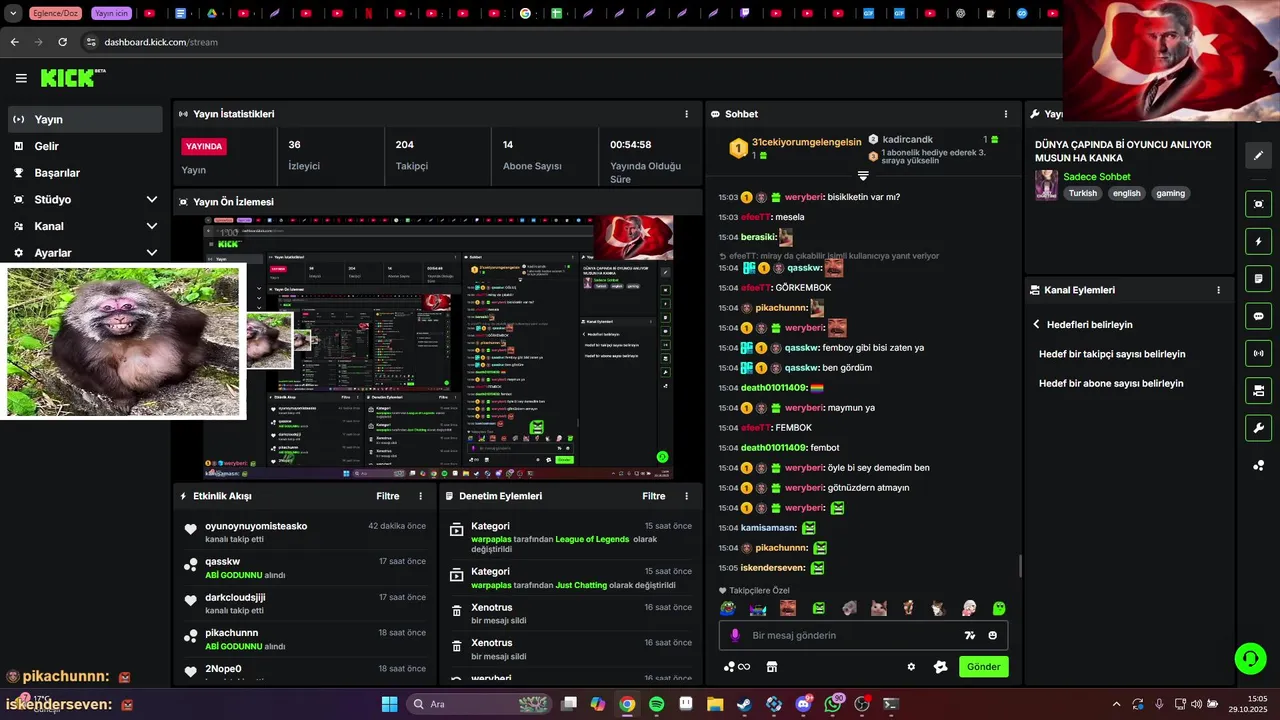1280x720 pixels.
Task: Click the badge icon next to Gönder
Action: click(940, 667)
